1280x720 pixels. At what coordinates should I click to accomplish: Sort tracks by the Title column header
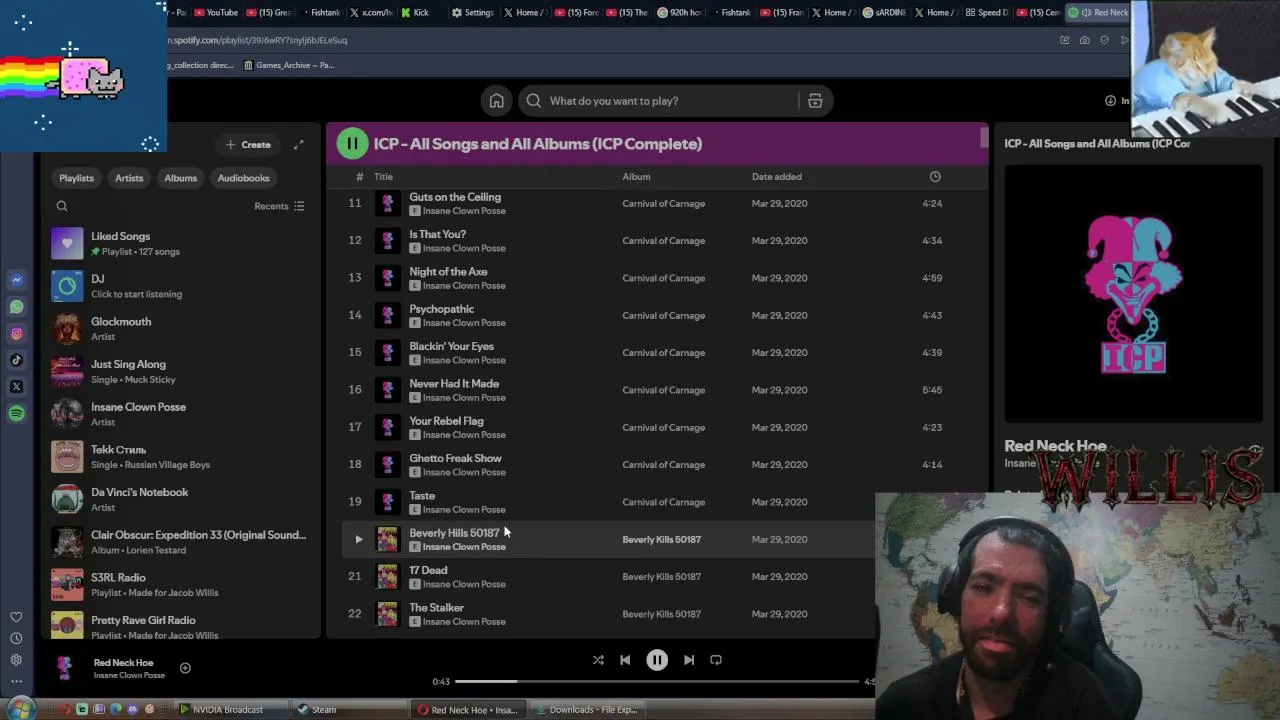(383, 177)
